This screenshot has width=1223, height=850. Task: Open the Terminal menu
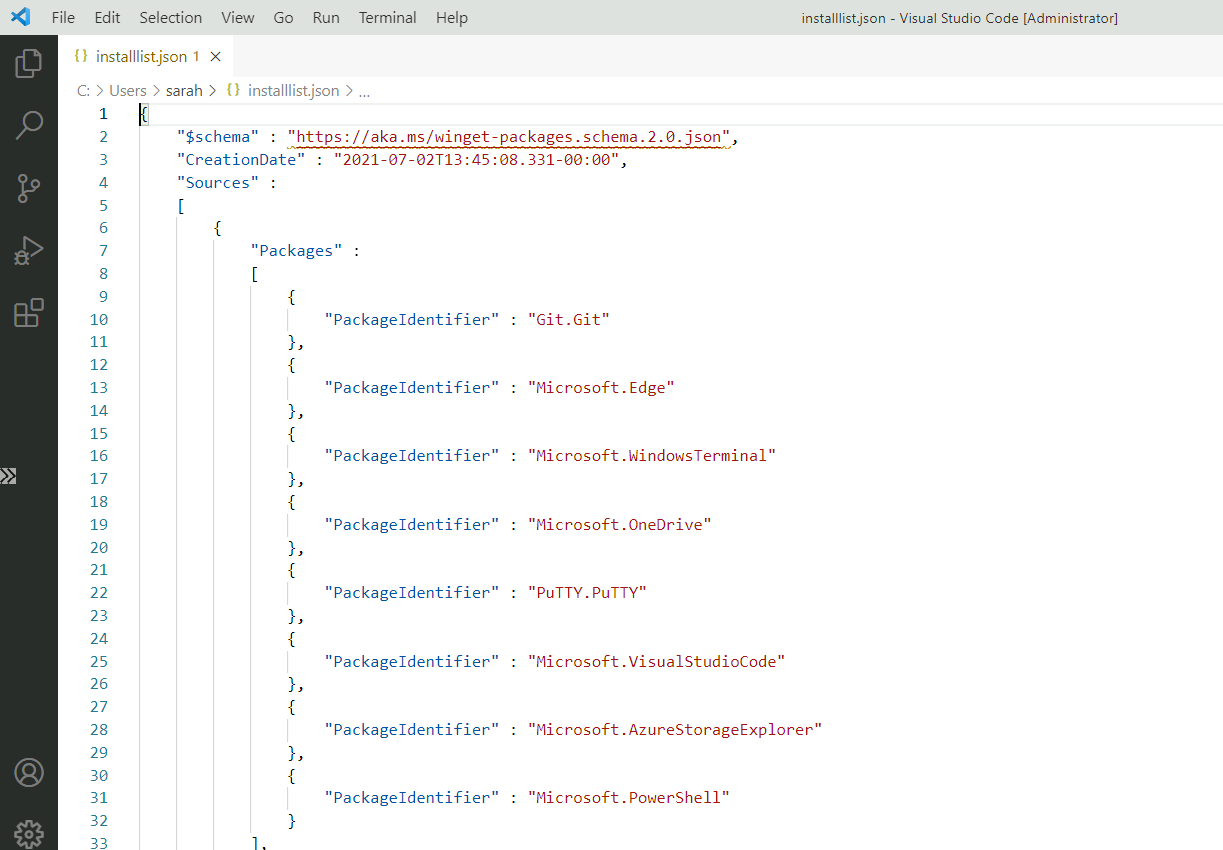388,18
